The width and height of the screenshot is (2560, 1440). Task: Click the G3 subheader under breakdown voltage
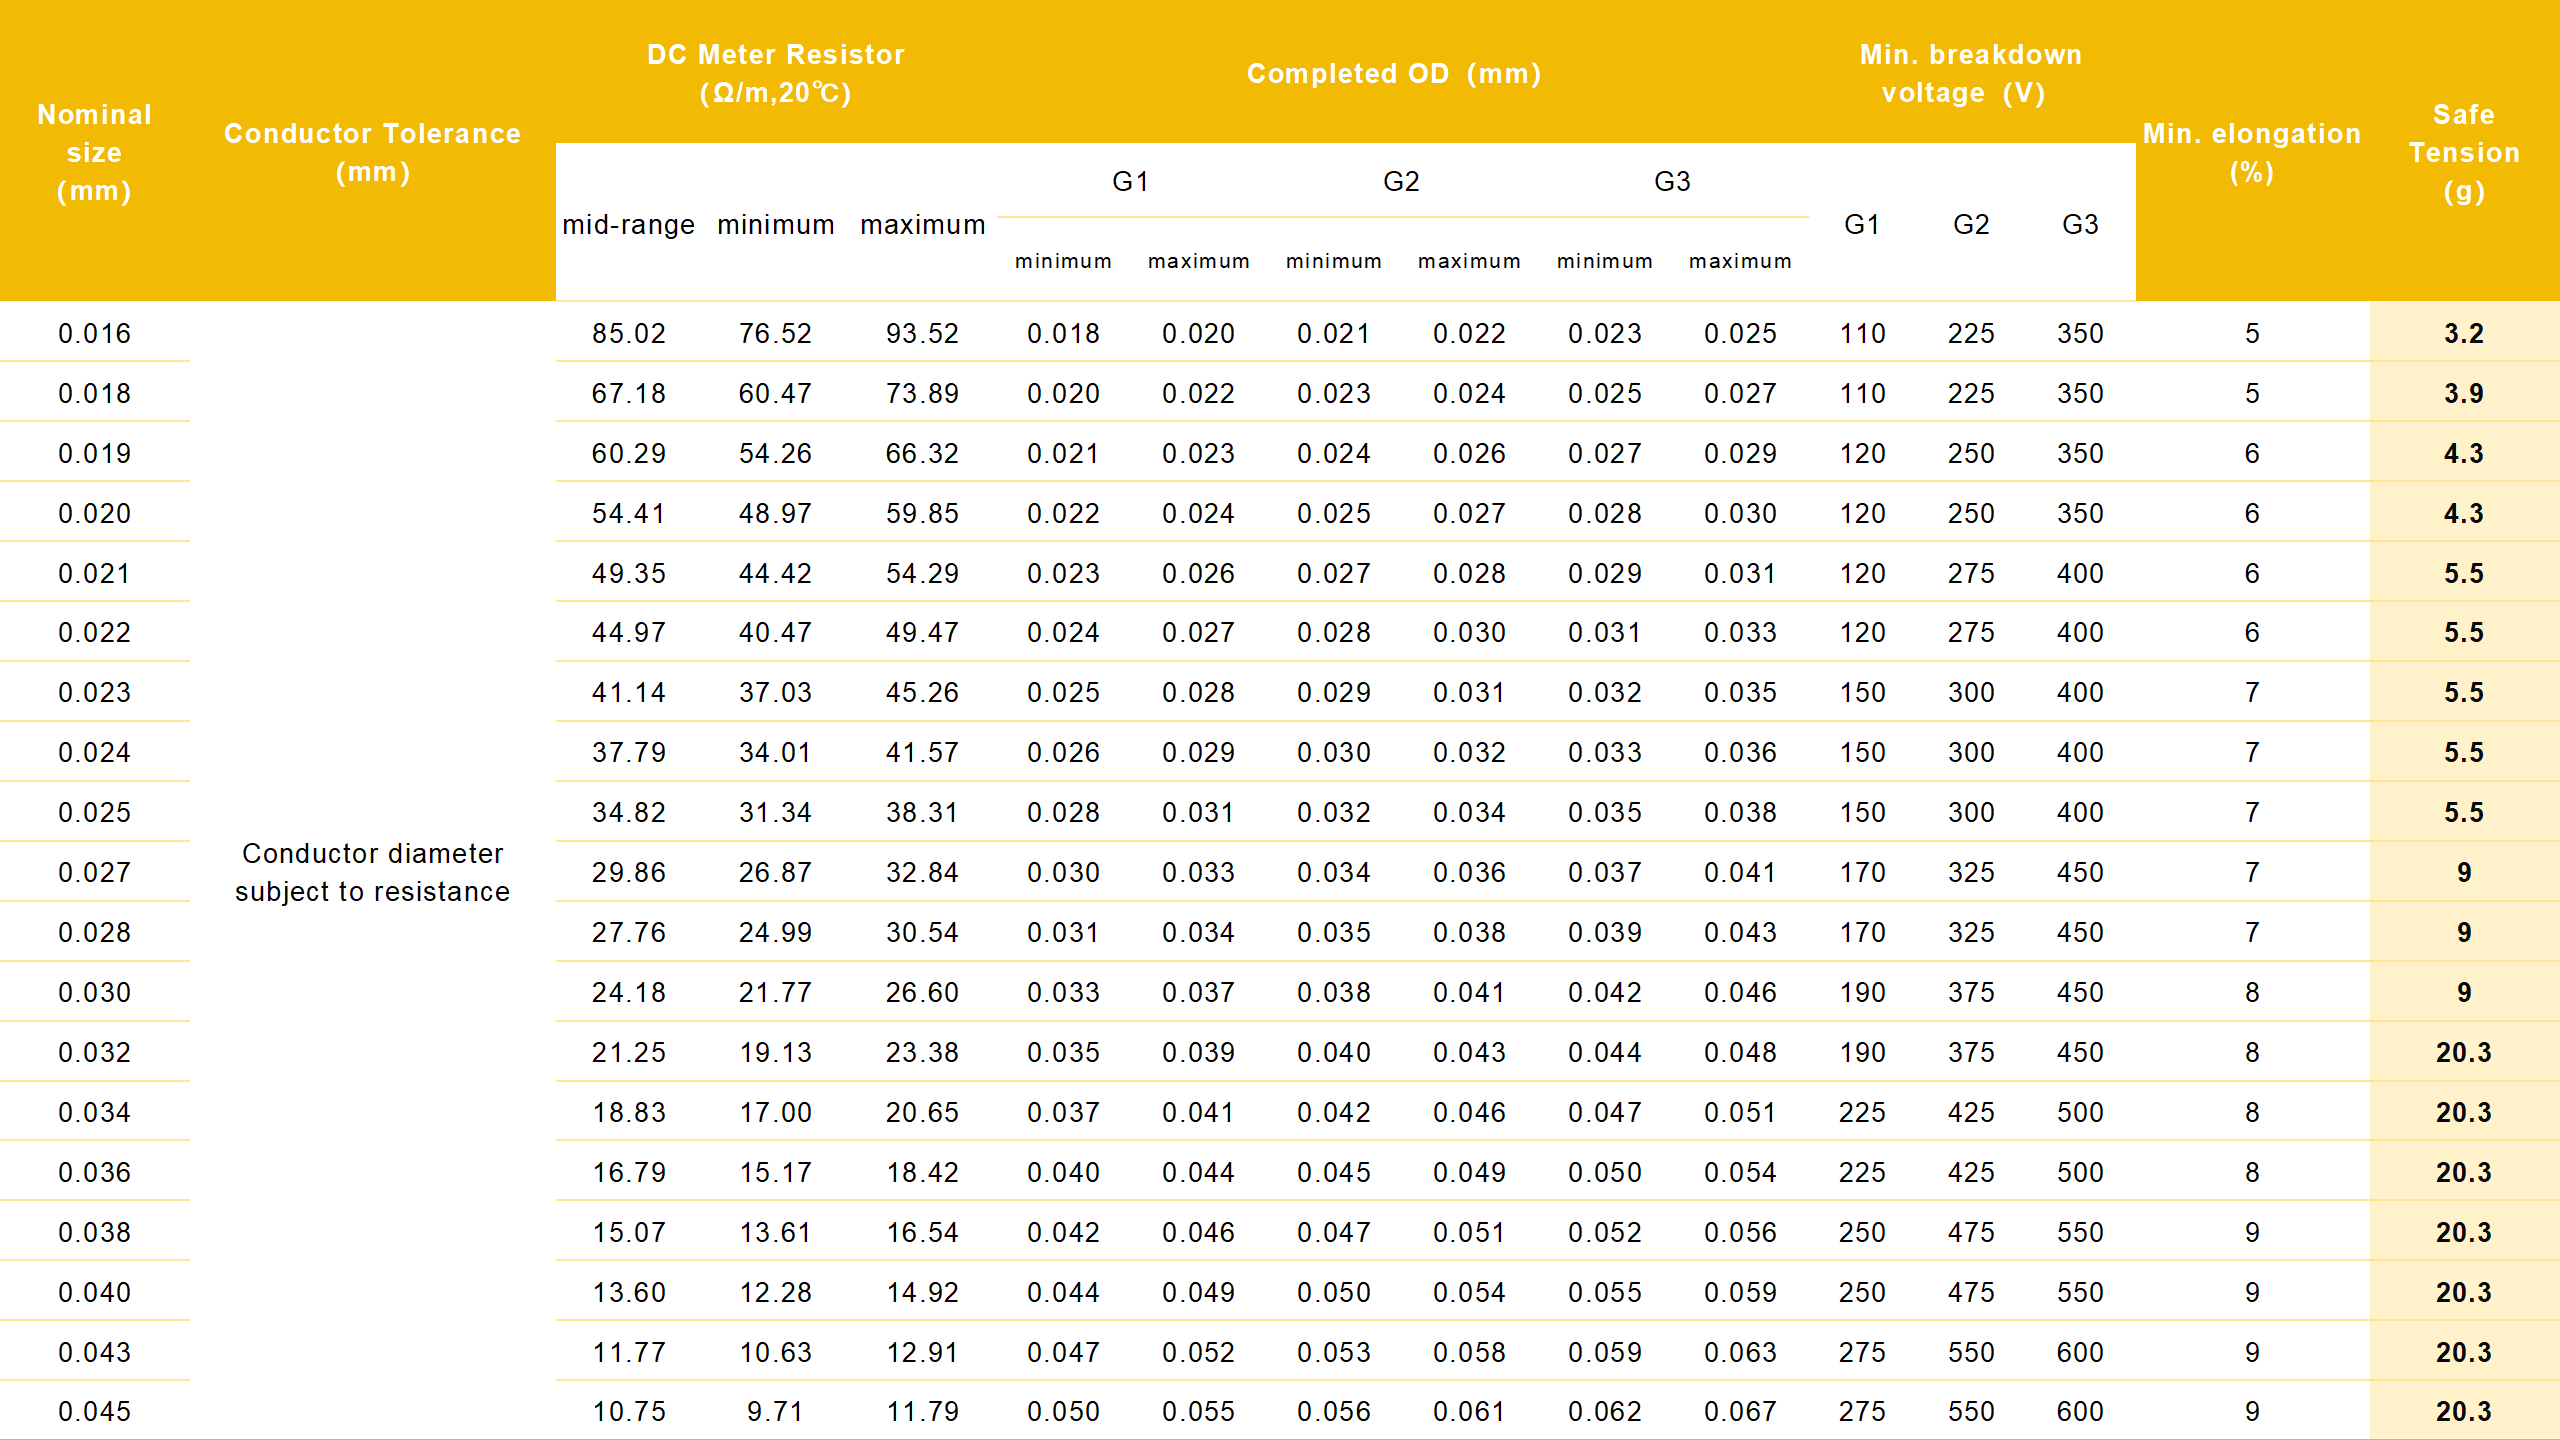2080,224
